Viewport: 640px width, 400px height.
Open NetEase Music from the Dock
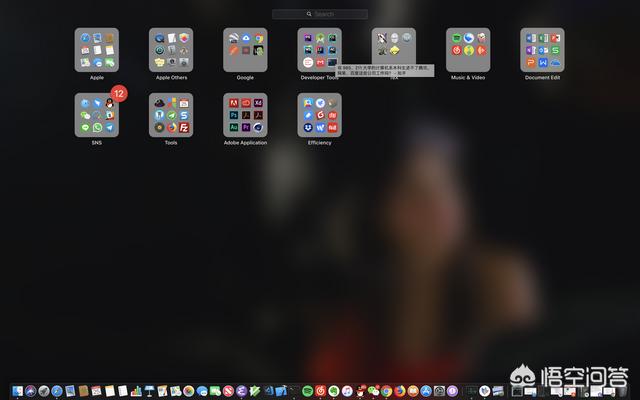coord(320,391)
